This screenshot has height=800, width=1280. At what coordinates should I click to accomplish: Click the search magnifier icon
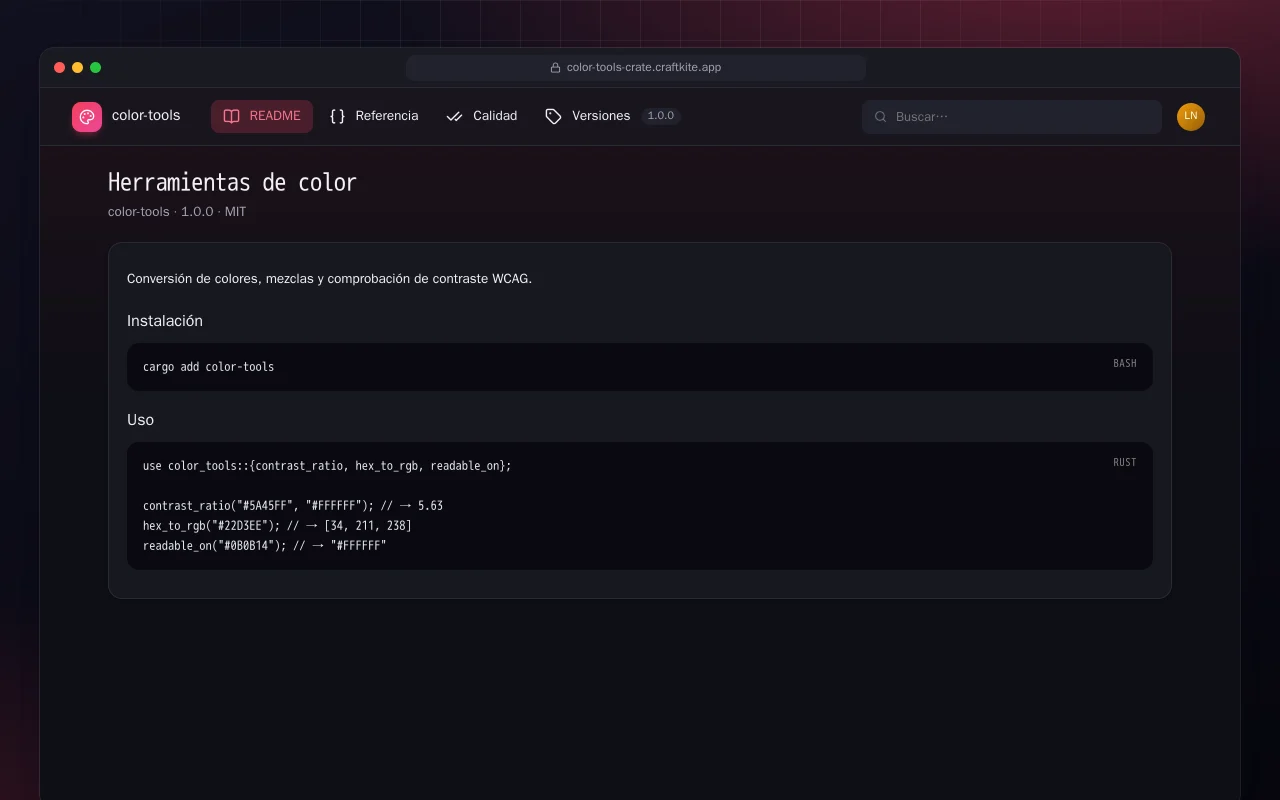pyautogui.click(x=881, y=117)
